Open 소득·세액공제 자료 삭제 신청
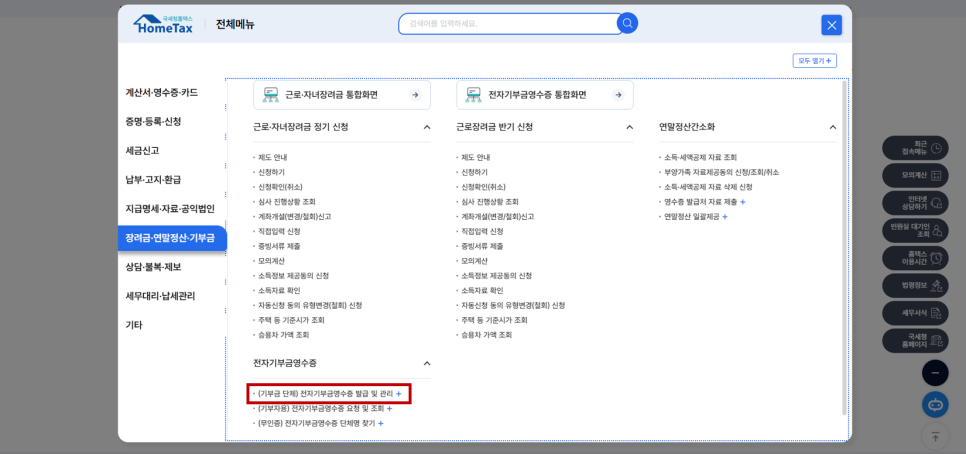This screenshot has width=966, height=454. click(708, 187)
